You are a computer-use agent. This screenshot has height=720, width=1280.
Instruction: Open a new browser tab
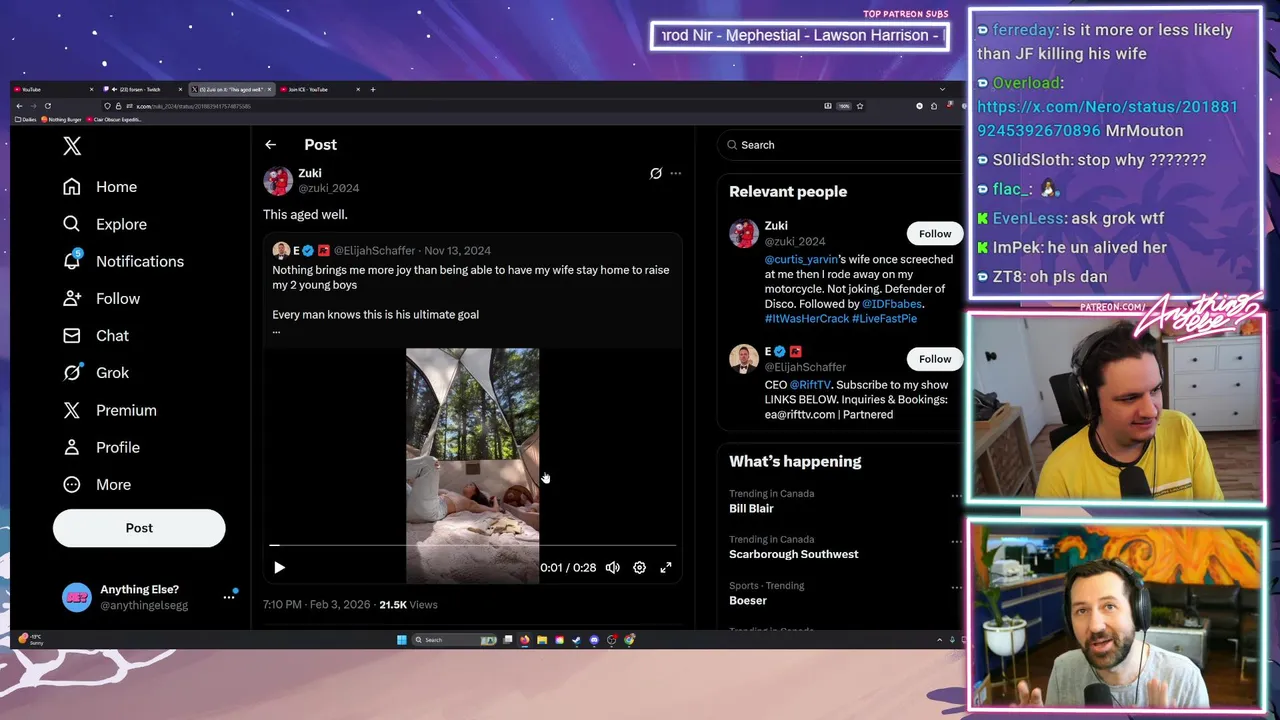[x=373, y=89]
